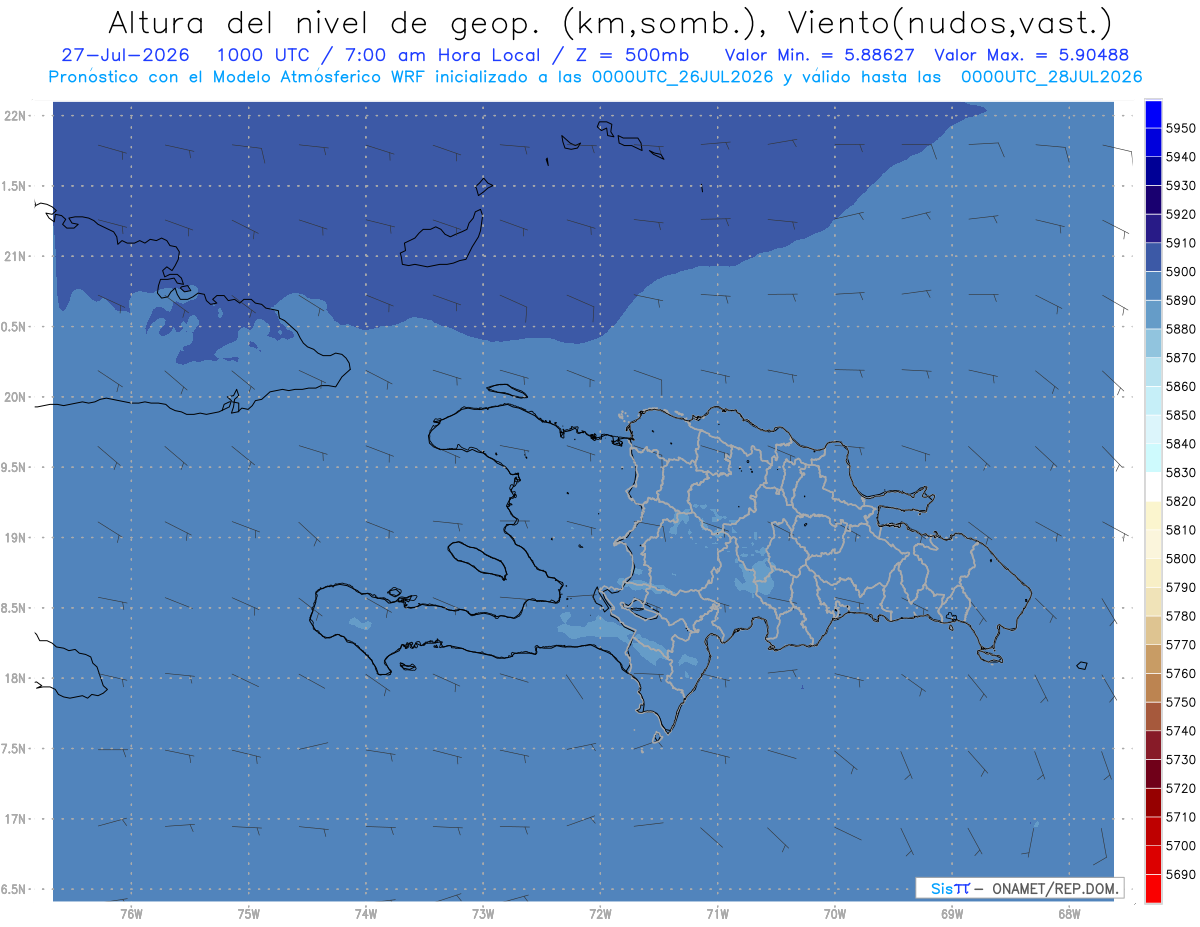Viewport: 1200px width, 927px height.
Task: Click the '72W' longitude label
Action: tap(601, 913)
